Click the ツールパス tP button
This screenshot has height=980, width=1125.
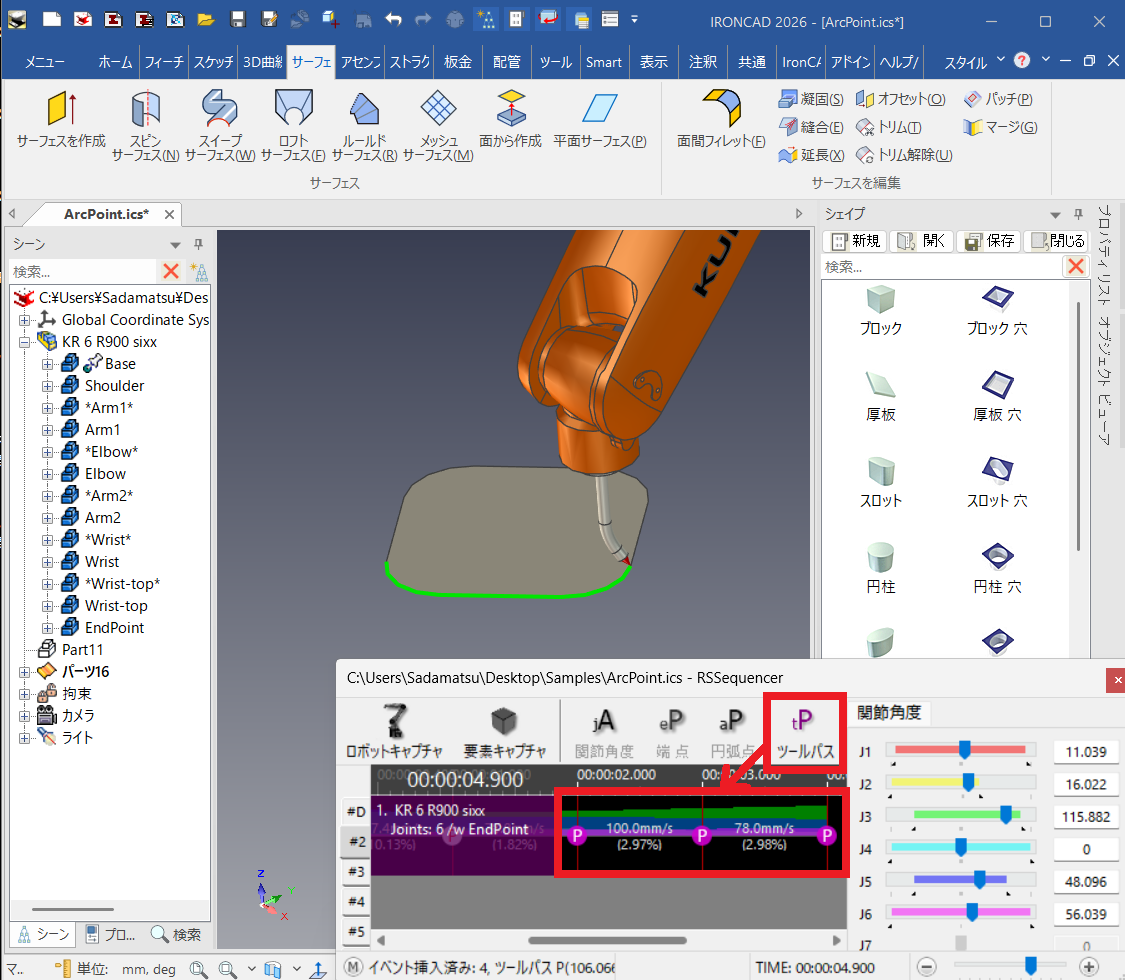pyautogui.click(x=805, y=733)
